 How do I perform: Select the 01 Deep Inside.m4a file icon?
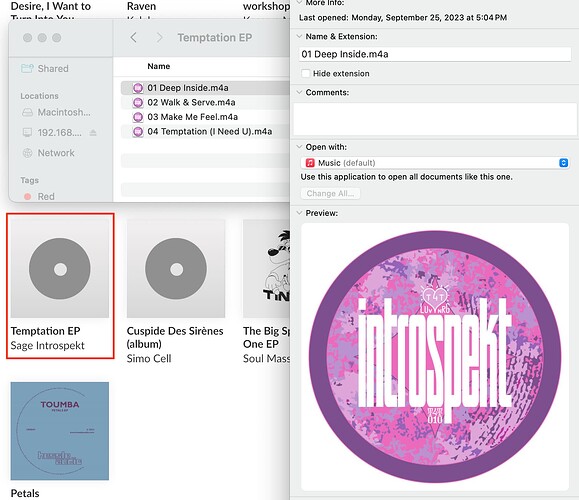pyautogui.click(x=138, y=88)
